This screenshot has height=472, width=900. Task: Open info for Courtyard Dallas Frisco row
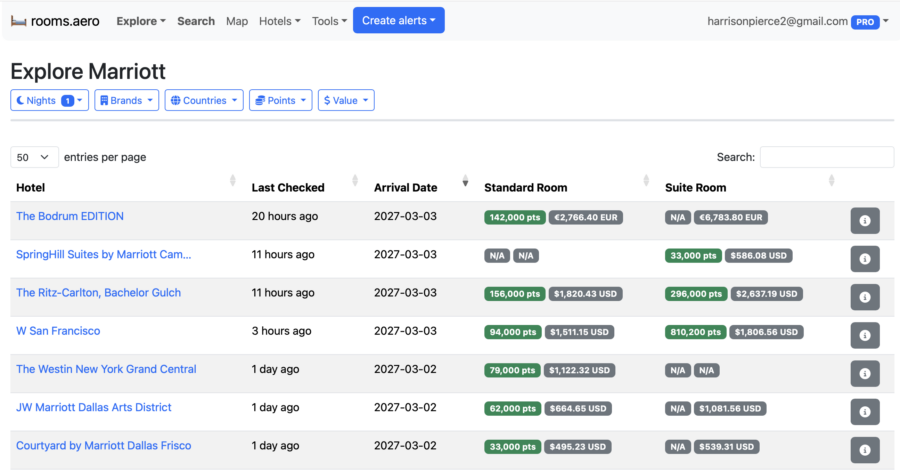pyautogui.click(x=865, y=450)
